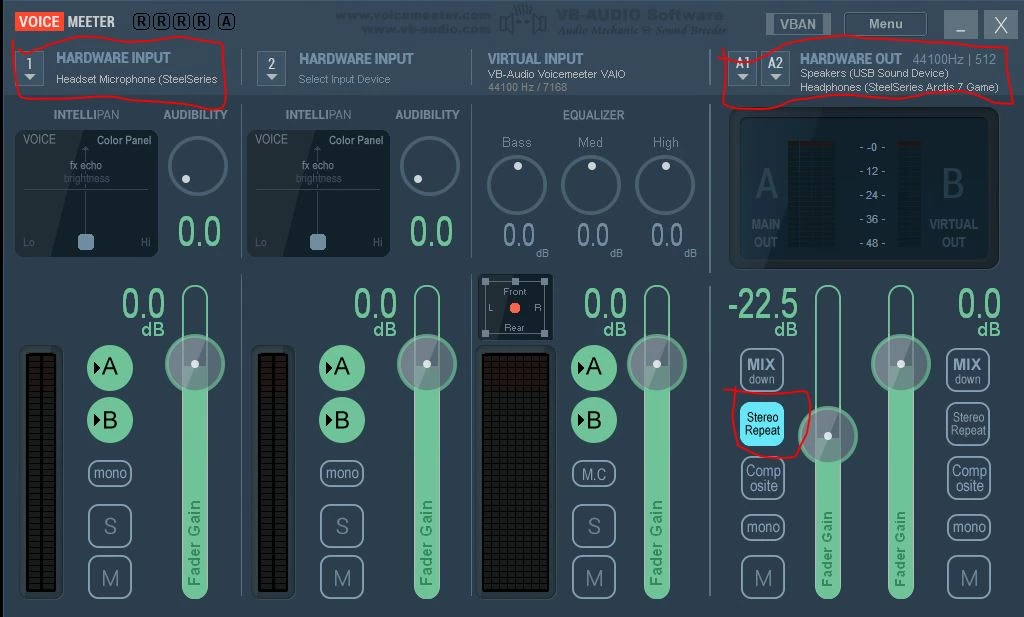Click Color Panel label on input 2 Intellipan

(356, 140)
